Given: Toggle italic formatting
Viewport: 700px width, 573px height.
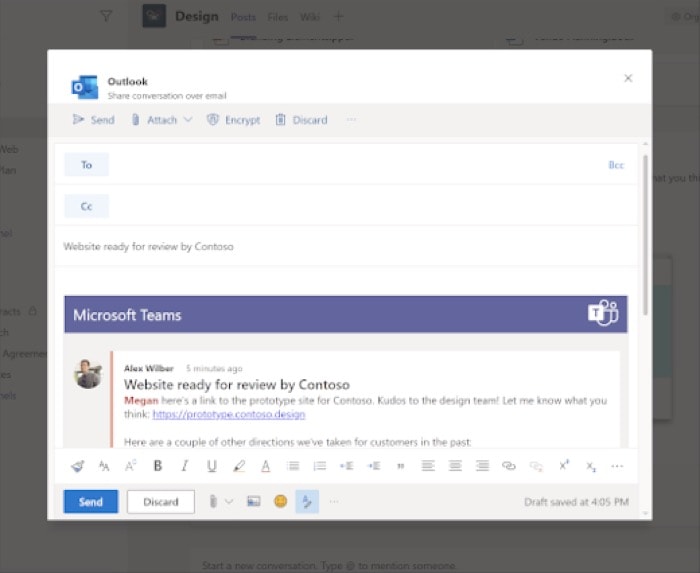Looking at the screenshot, I should [184, 466].
